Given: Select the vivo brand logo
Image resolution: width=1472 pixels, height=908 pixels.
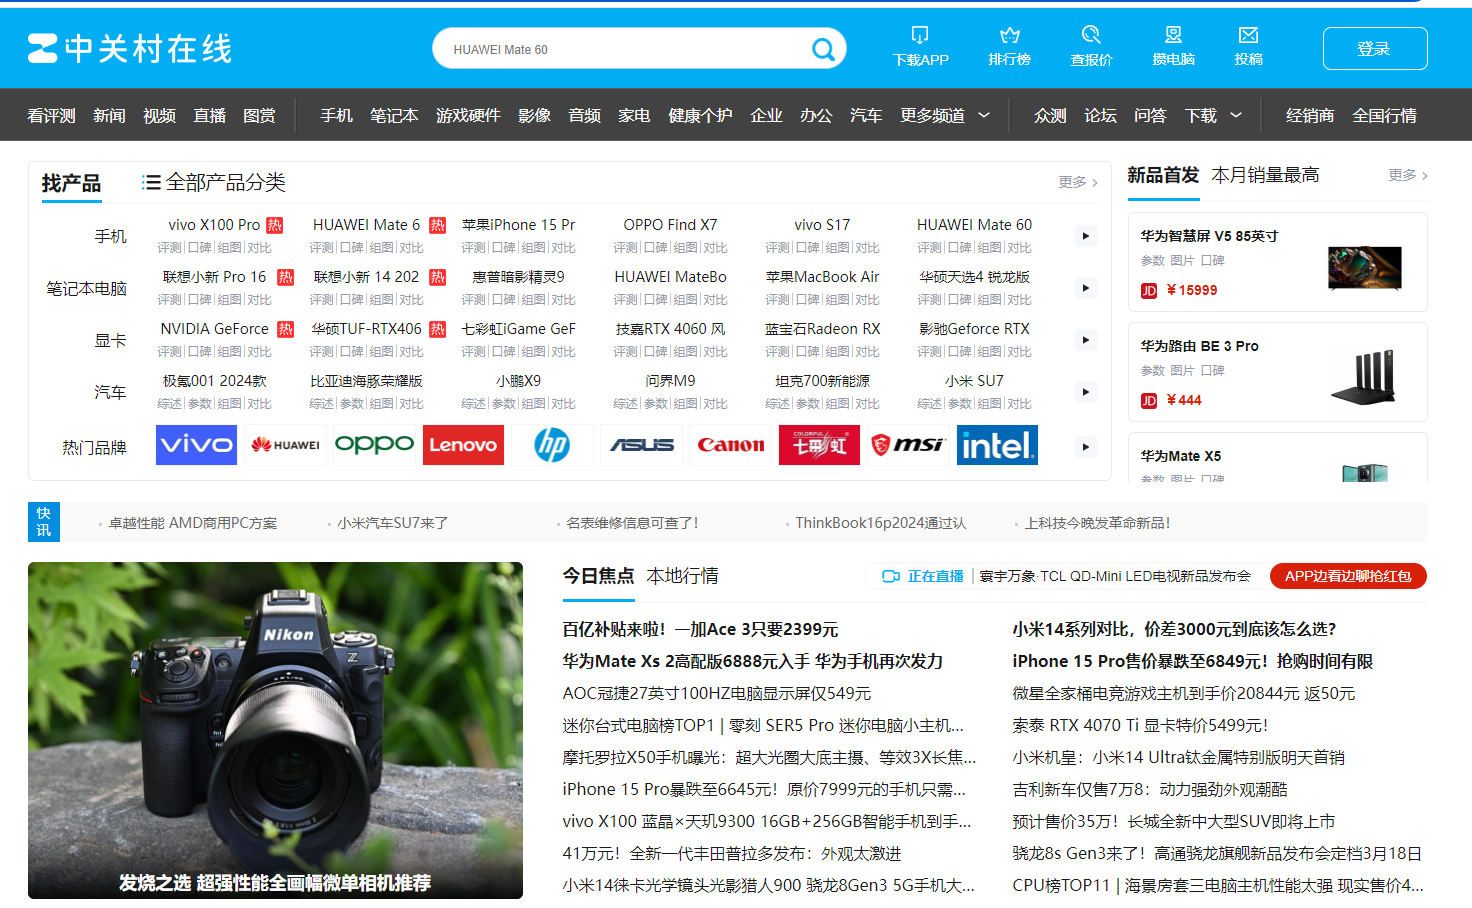Looking at the screenshot, I should coord(196,445).
